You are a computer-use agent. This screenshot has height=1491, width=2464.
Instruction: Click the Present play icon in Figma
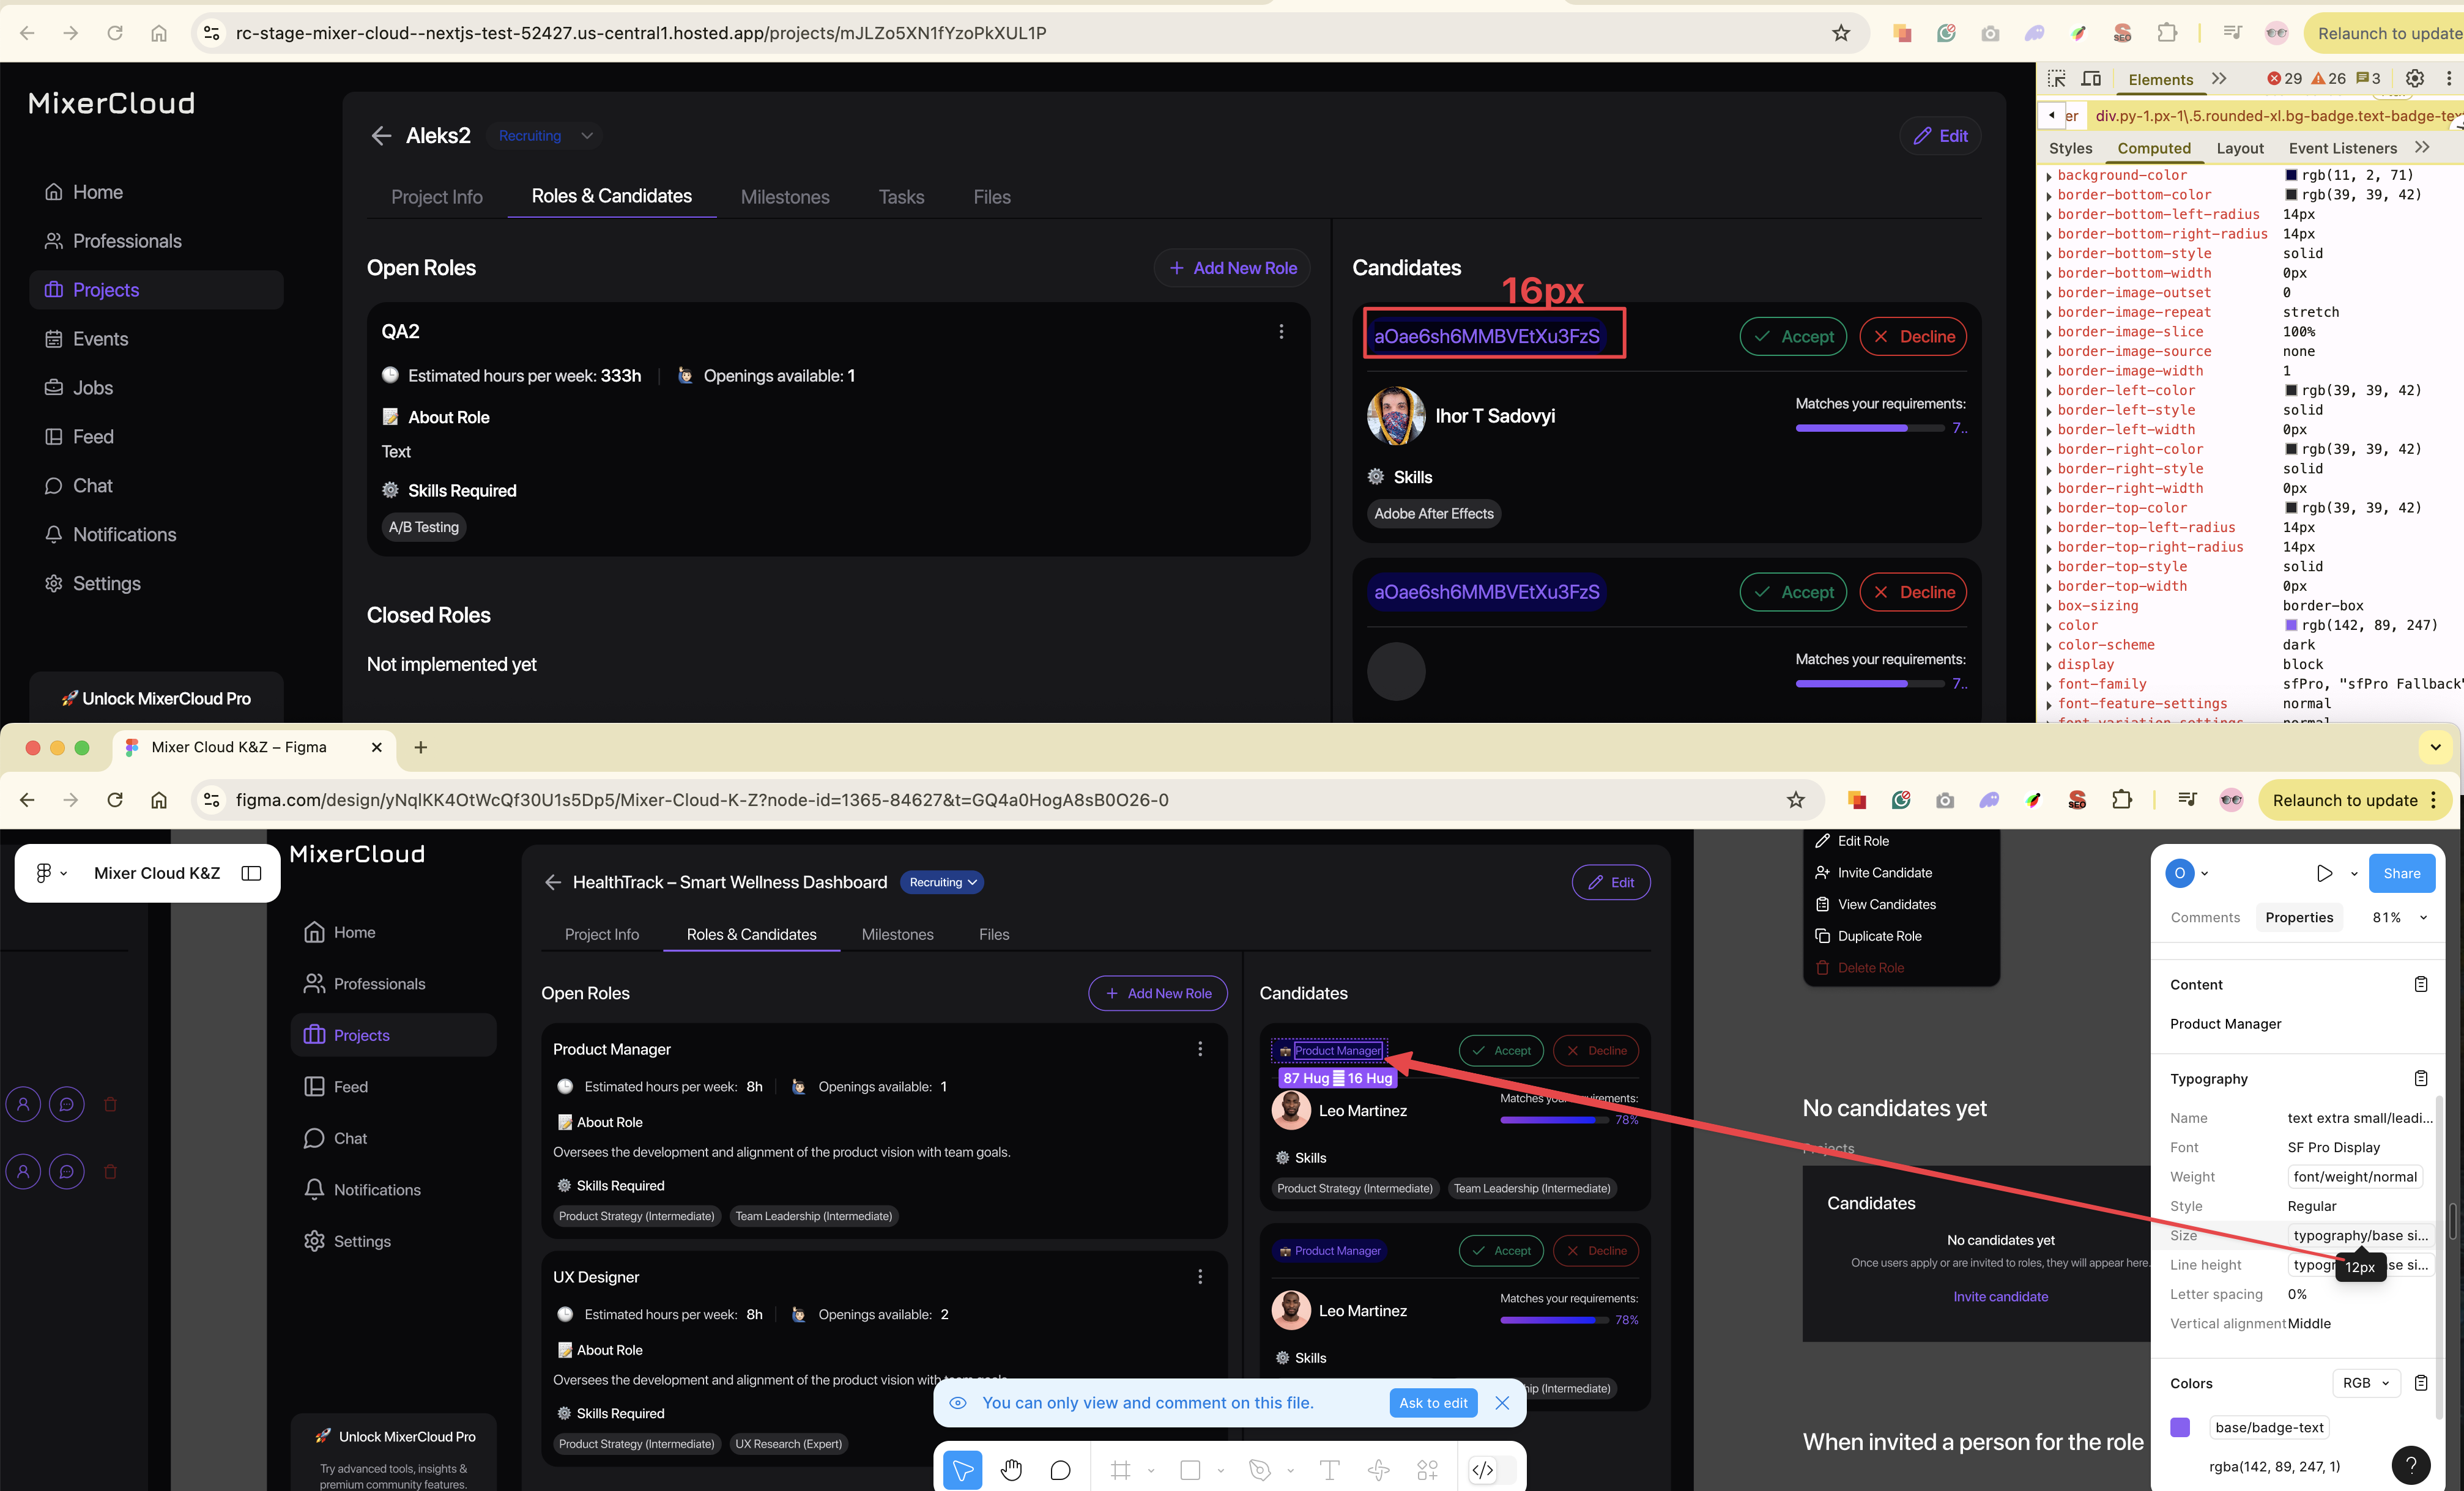[2324, 873]
